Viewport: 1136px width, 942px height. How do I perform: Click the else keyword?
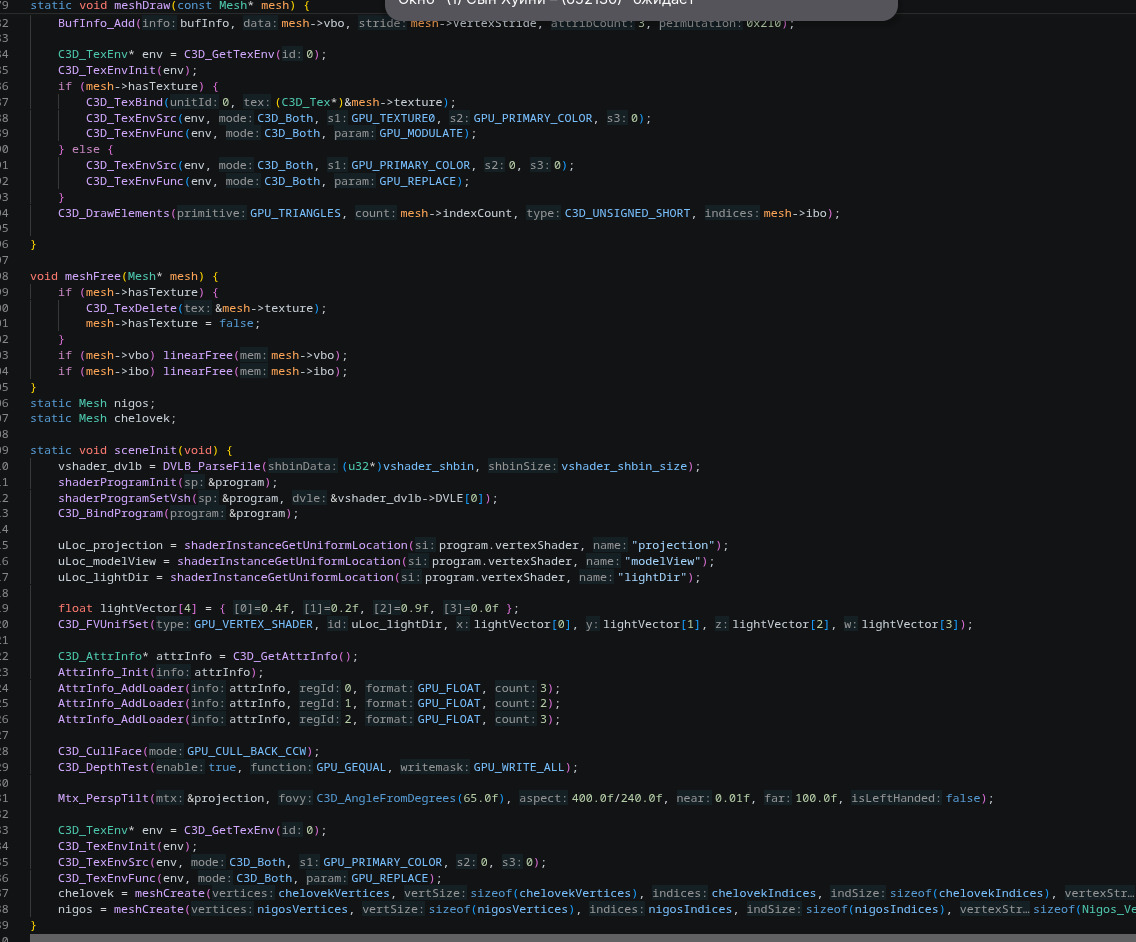[x=85, y=149]
